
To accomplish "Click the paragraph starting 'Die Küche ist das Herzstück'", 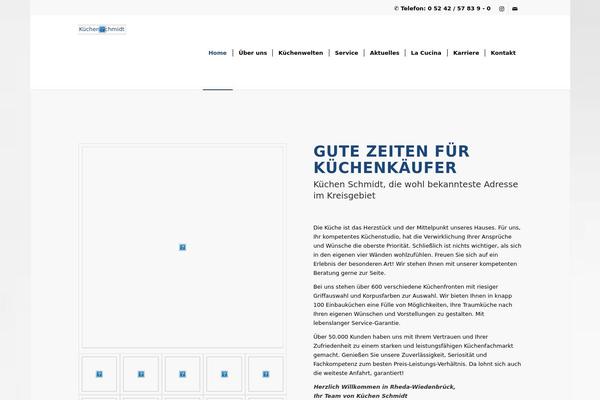I will (x=417, y=250).
